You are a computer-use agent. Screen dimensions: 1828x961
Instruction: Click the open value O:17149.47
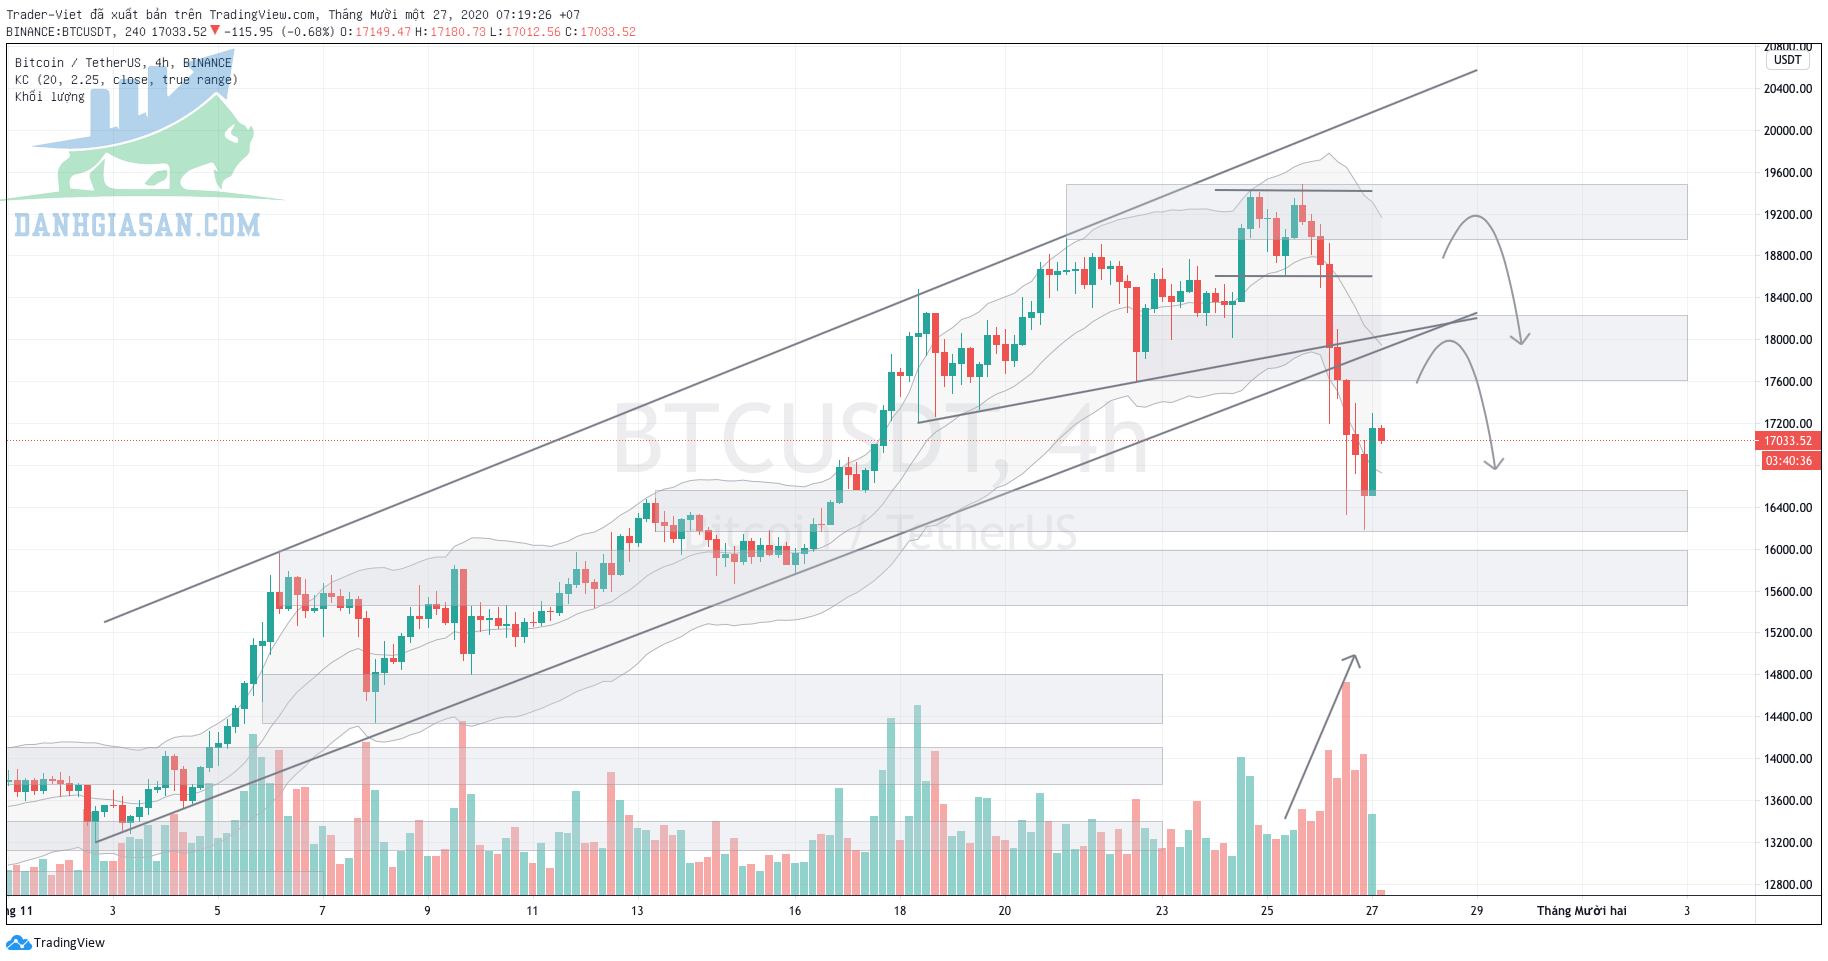[x=376, y=32]
